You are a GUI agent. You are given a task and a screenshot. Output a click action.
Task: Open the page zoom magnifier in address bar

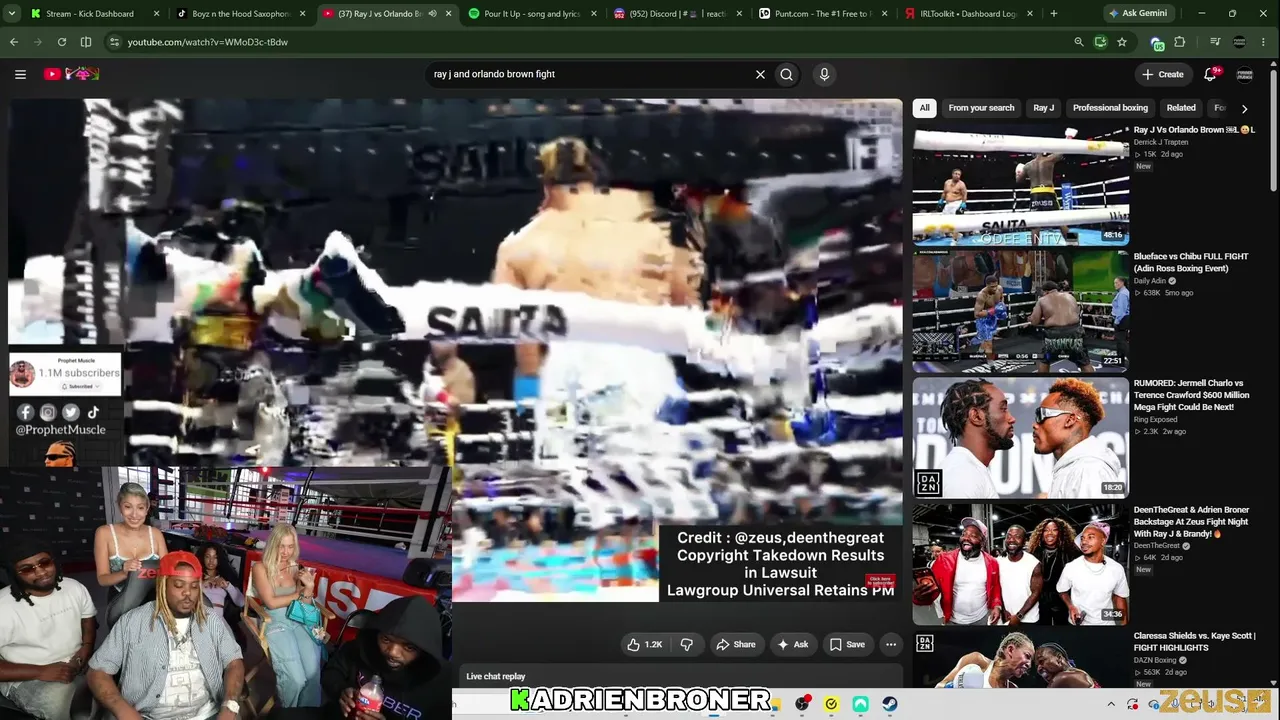coord(1078,42)
